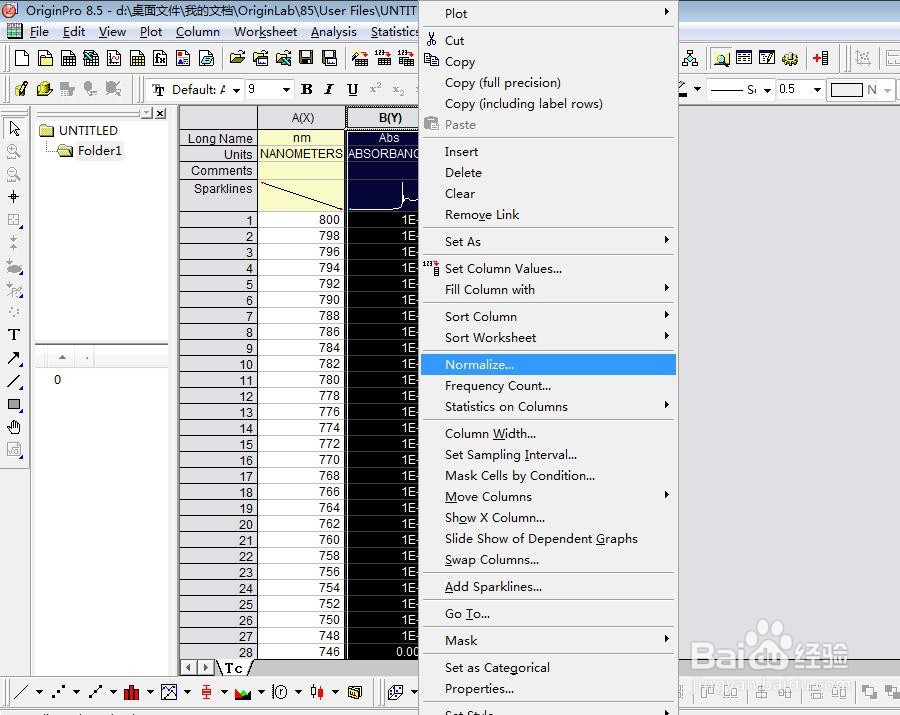The width and height of the screenshot is (900, 715).
Task: Open the line style dropdown
Action: (767, 90)
